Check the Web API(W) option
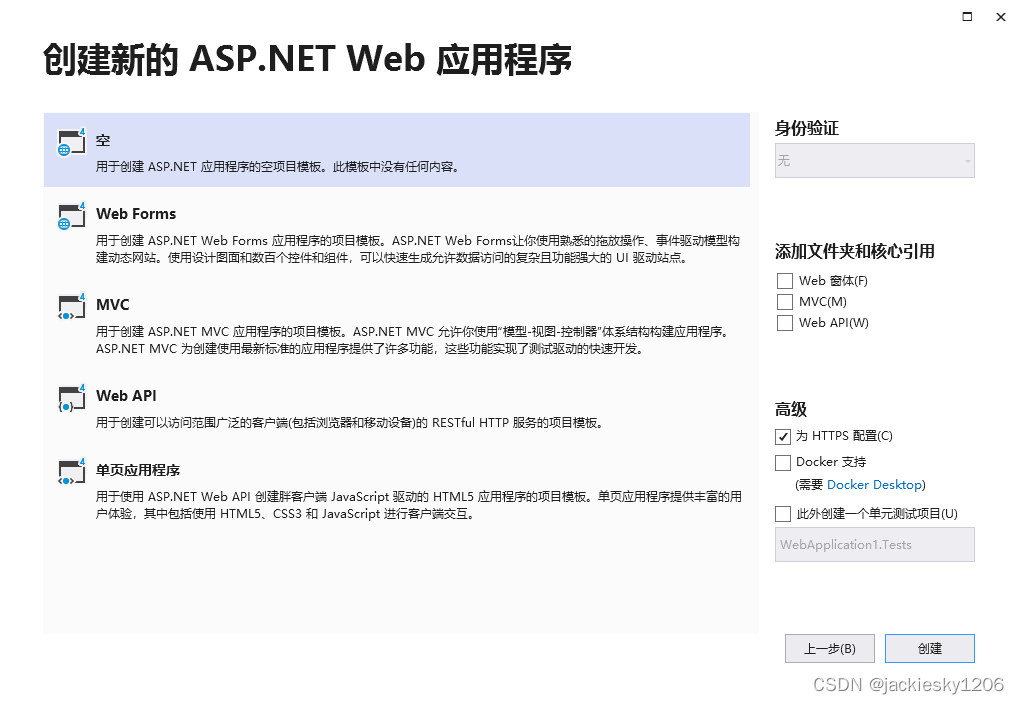 (x=784, y=322)
